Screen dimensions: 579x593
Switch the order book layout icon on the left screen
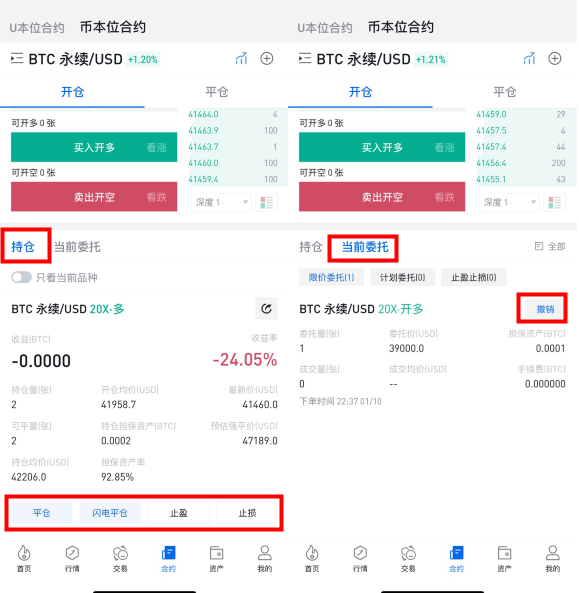(x=267, y=202)
